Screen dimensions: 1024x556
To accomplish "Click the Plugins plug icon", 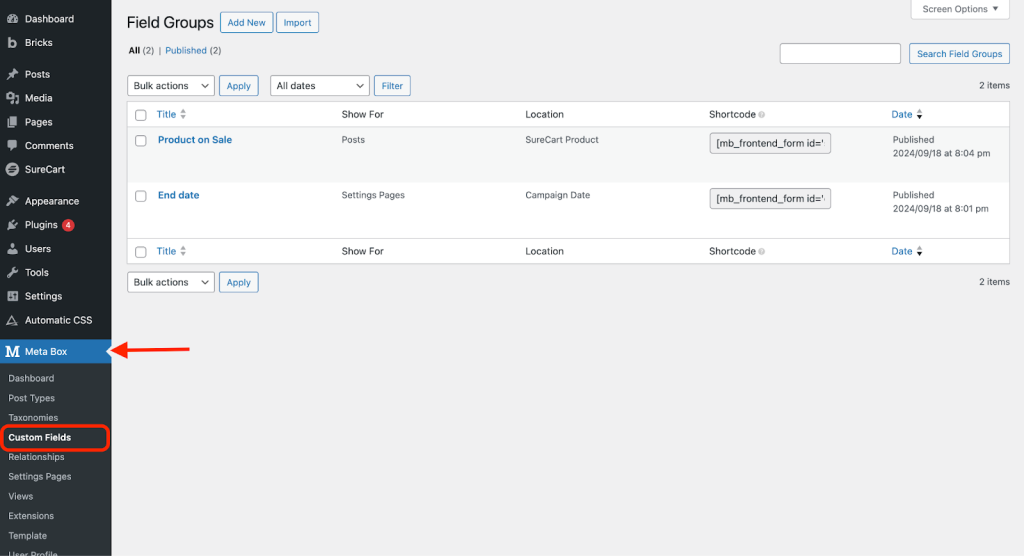I will point(12,225).
